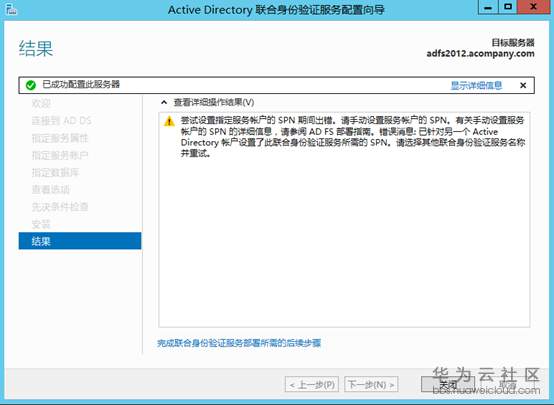The image size is (554, 405).
Task: Collapse the 查看详细操作结果(V) section
Action: coord(164,102)
